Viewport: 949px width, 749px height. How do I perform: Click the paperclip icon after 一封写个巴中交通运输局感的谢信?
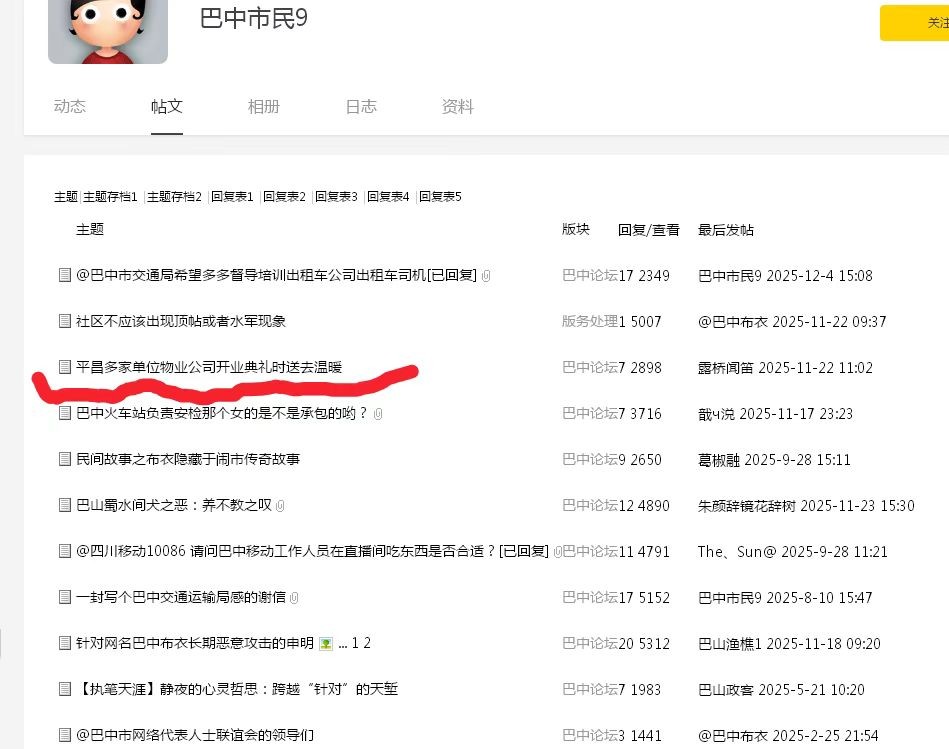coord(294,598)
